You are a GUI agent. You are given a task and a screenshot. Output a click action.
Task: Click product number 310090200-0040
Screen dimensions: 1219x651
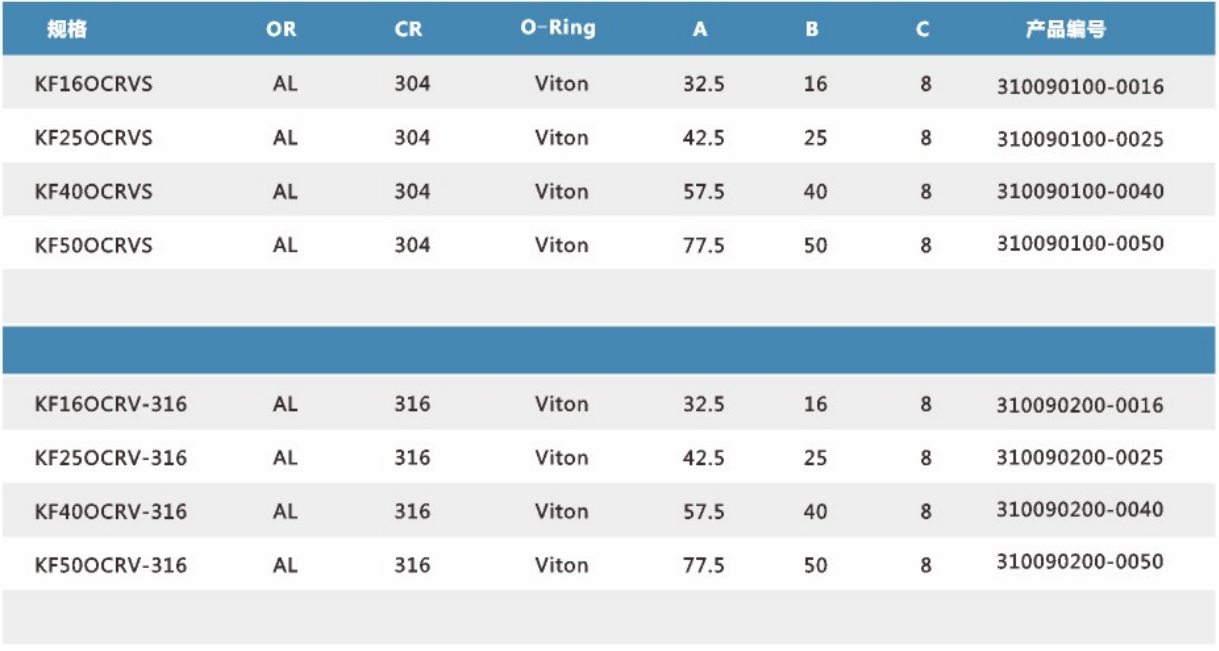(x=1080, y=510)
